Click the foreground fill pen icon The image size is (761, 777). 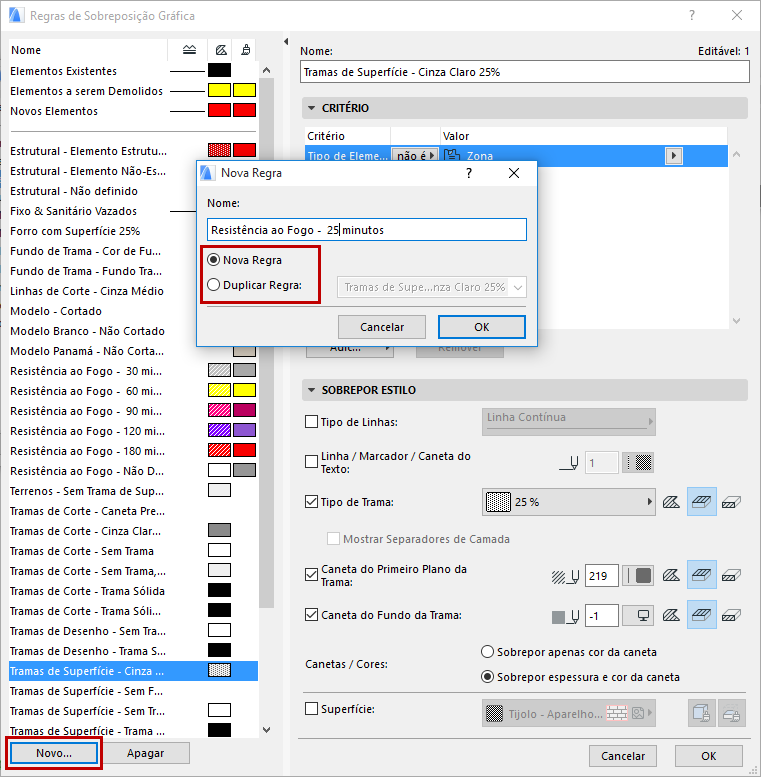[x=565, y=576]
